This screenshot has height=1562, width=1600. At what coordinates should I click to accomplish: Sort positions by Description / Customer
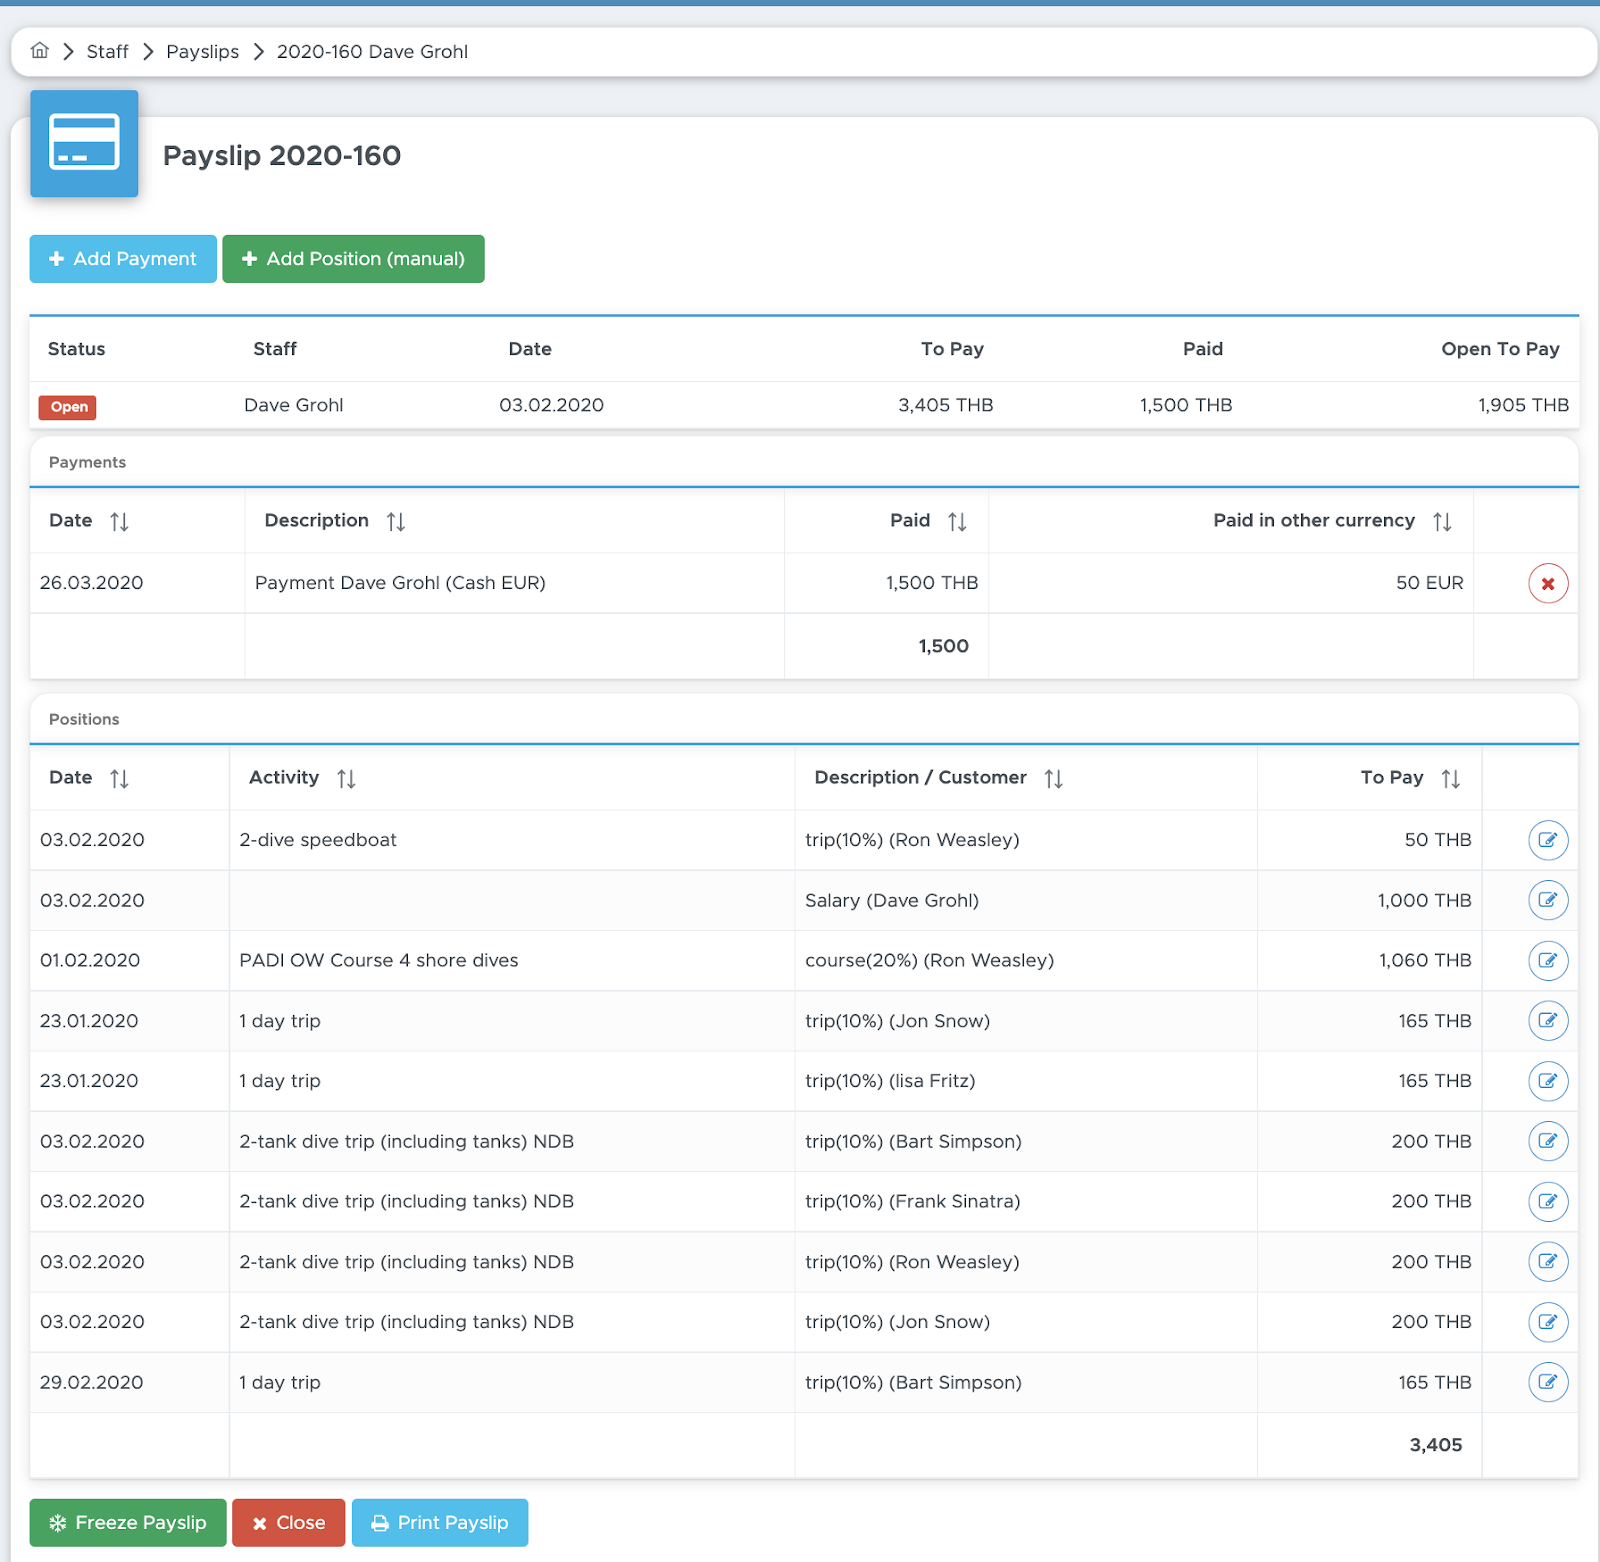(1053, 779)
